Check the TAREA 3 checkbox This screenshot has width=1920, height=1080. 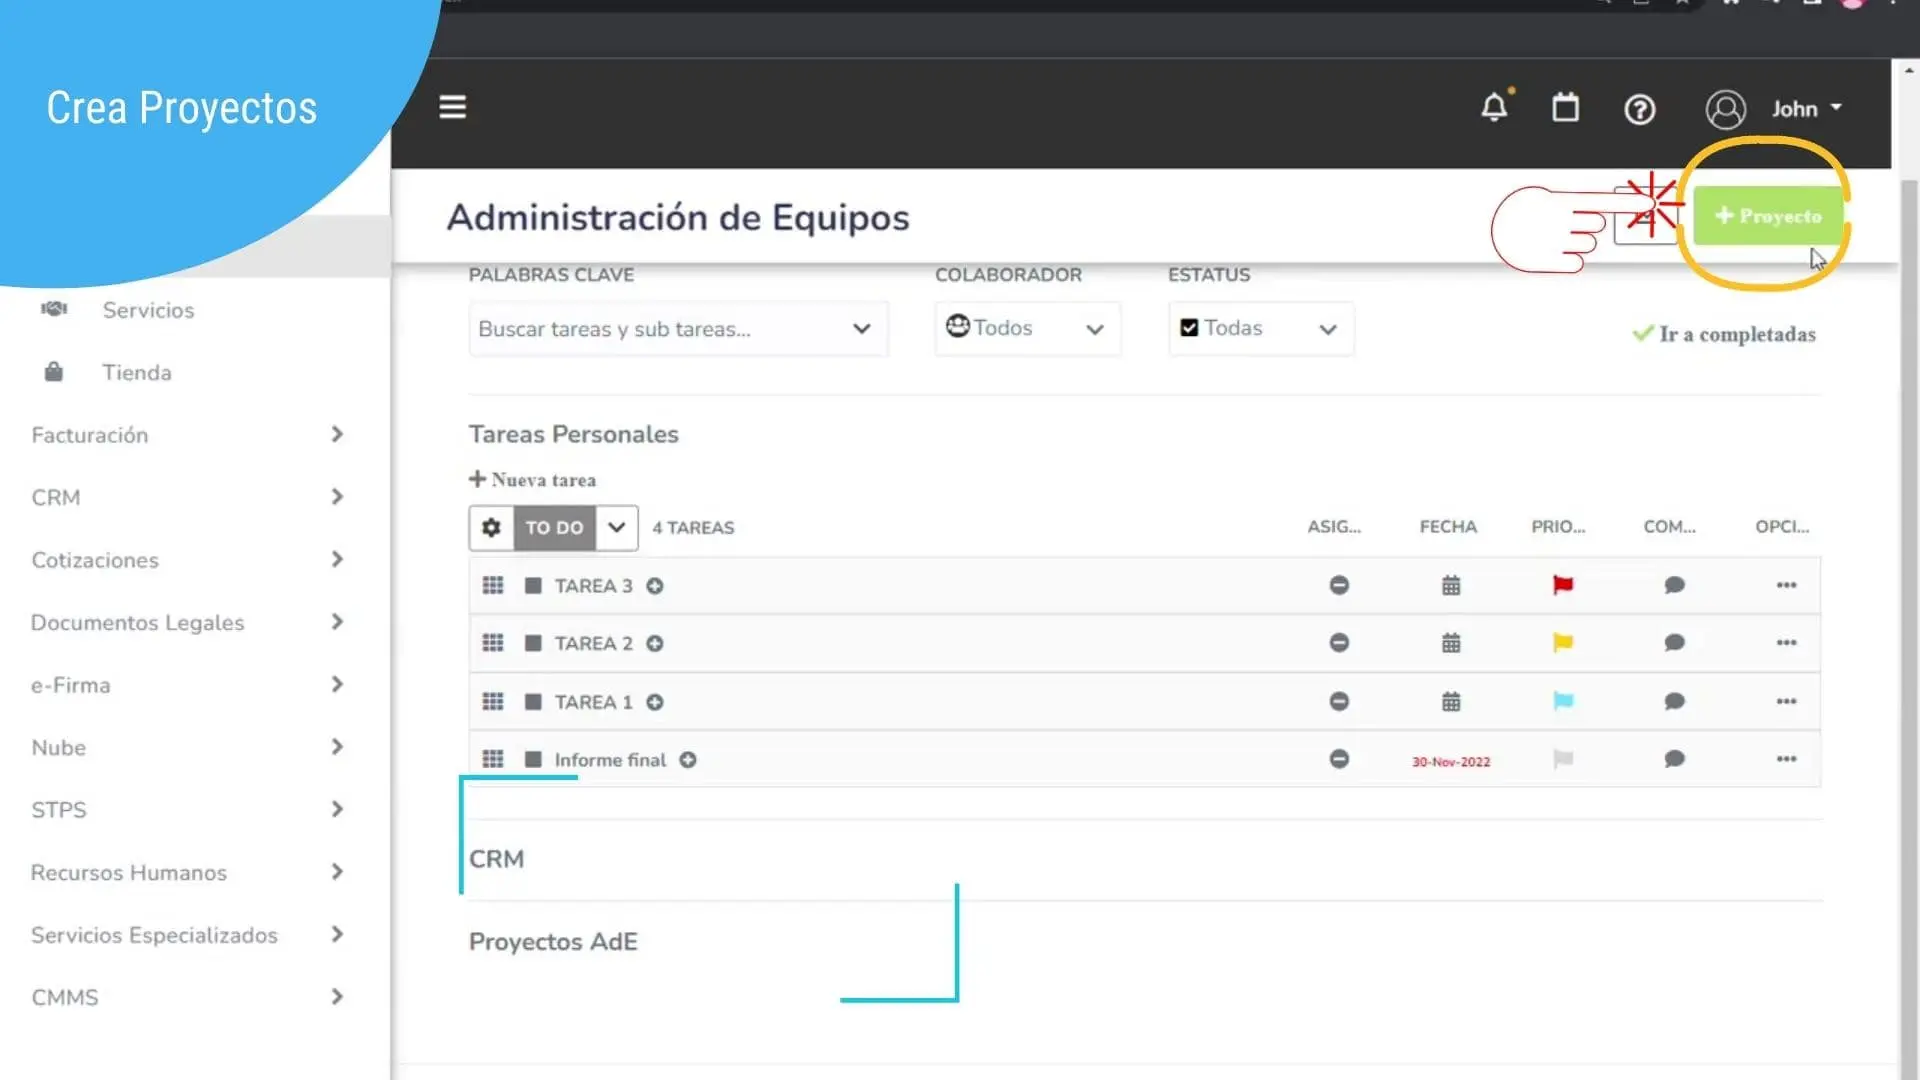click(x=533, y=586)
